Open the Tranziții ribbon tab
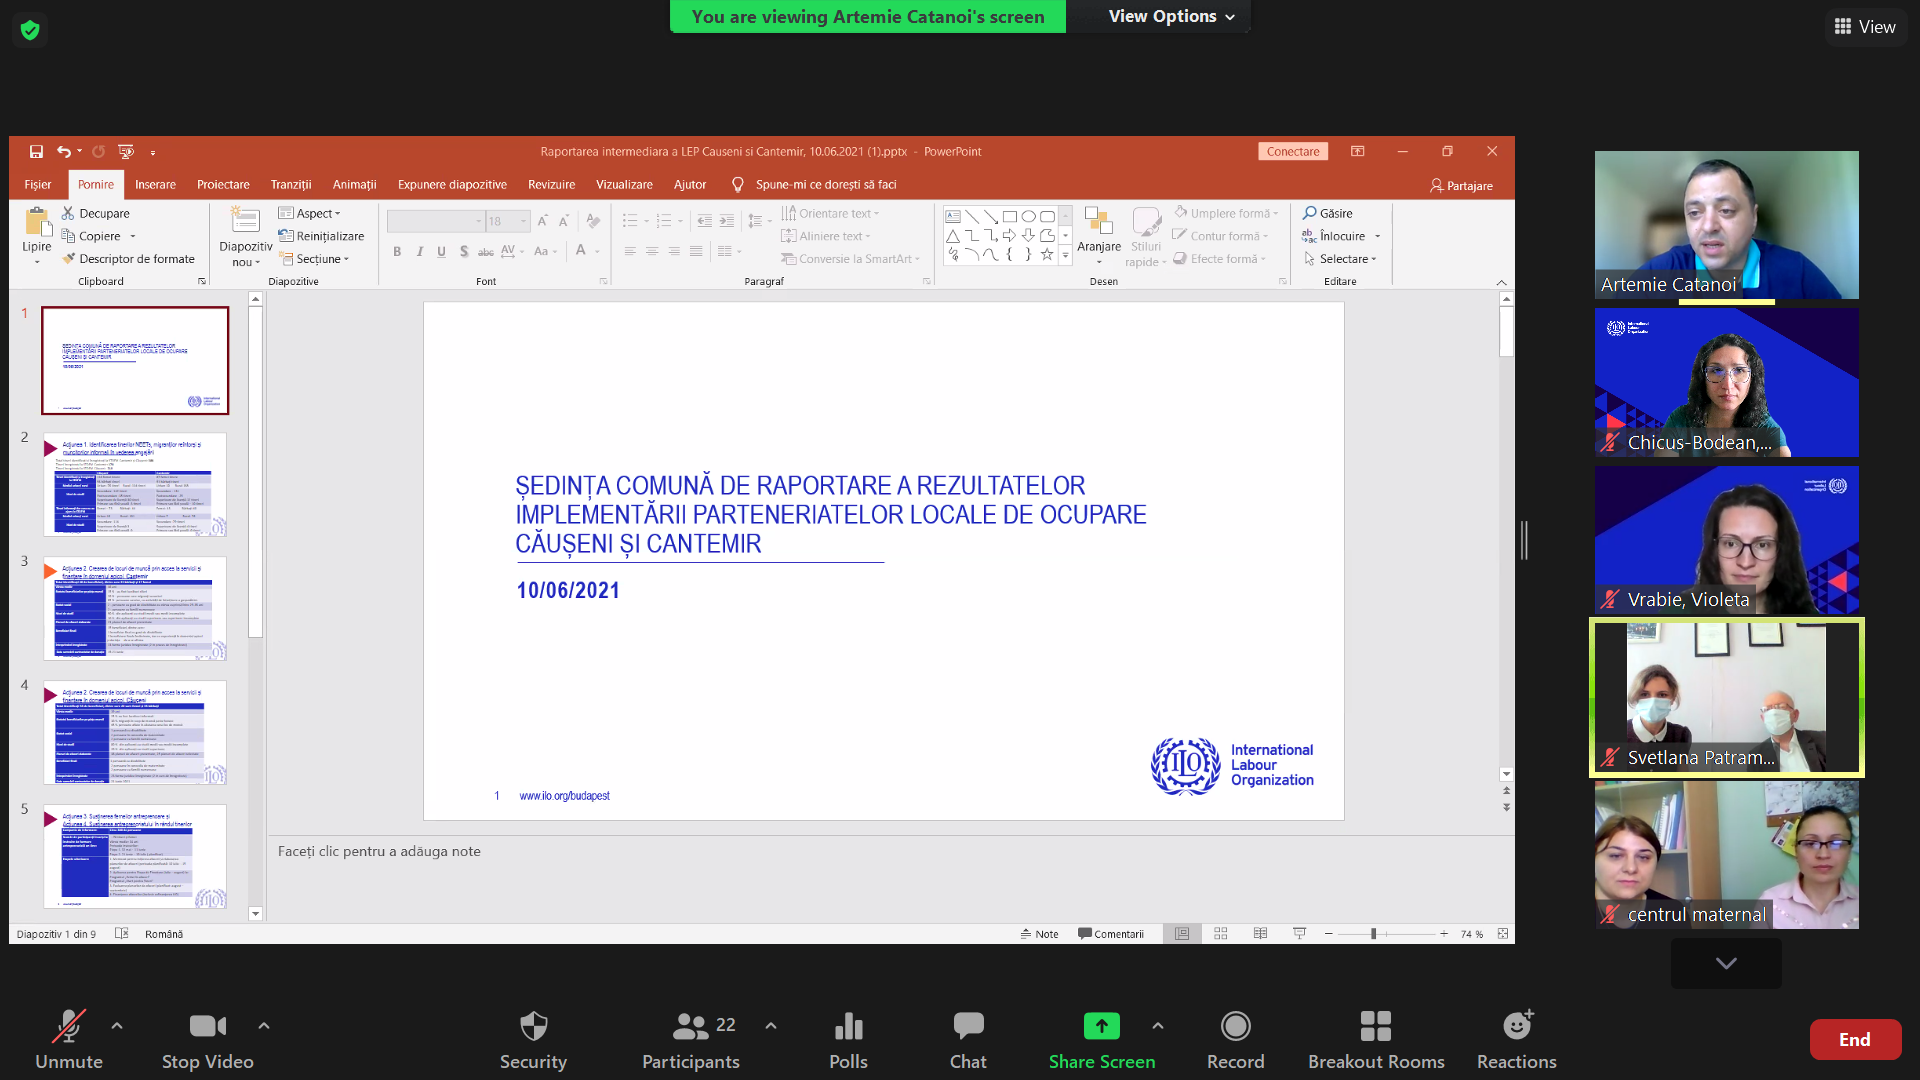Viewport: 1920px width, 1080px height. pyautogui.click(x=290, y=185)
